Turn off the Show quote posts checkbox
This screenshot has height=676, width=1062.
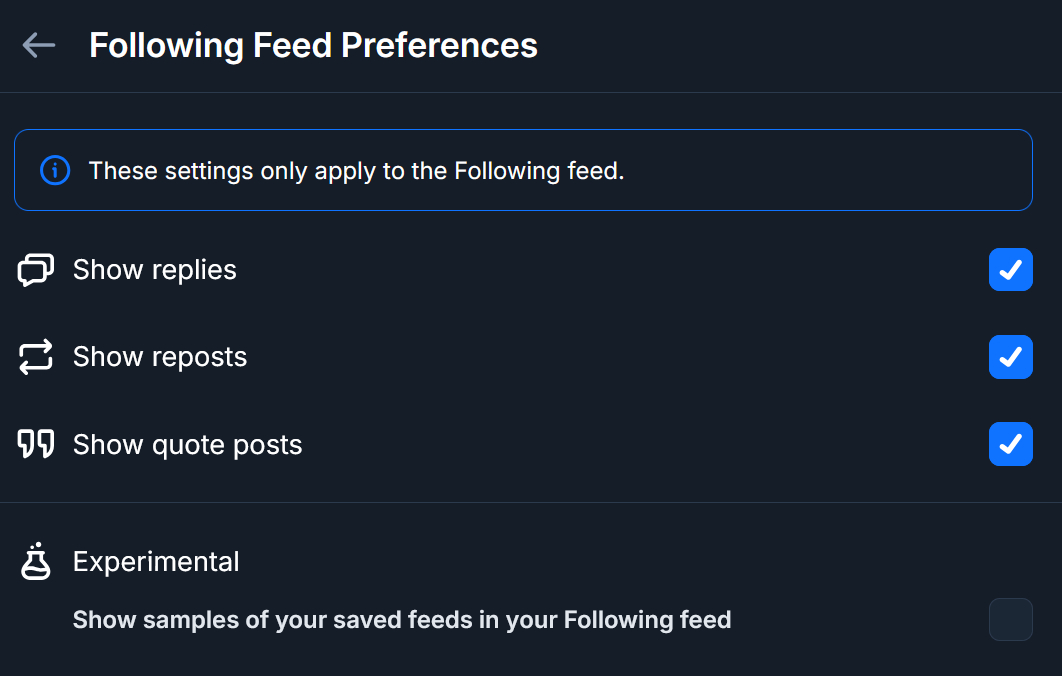(1010, 444)
